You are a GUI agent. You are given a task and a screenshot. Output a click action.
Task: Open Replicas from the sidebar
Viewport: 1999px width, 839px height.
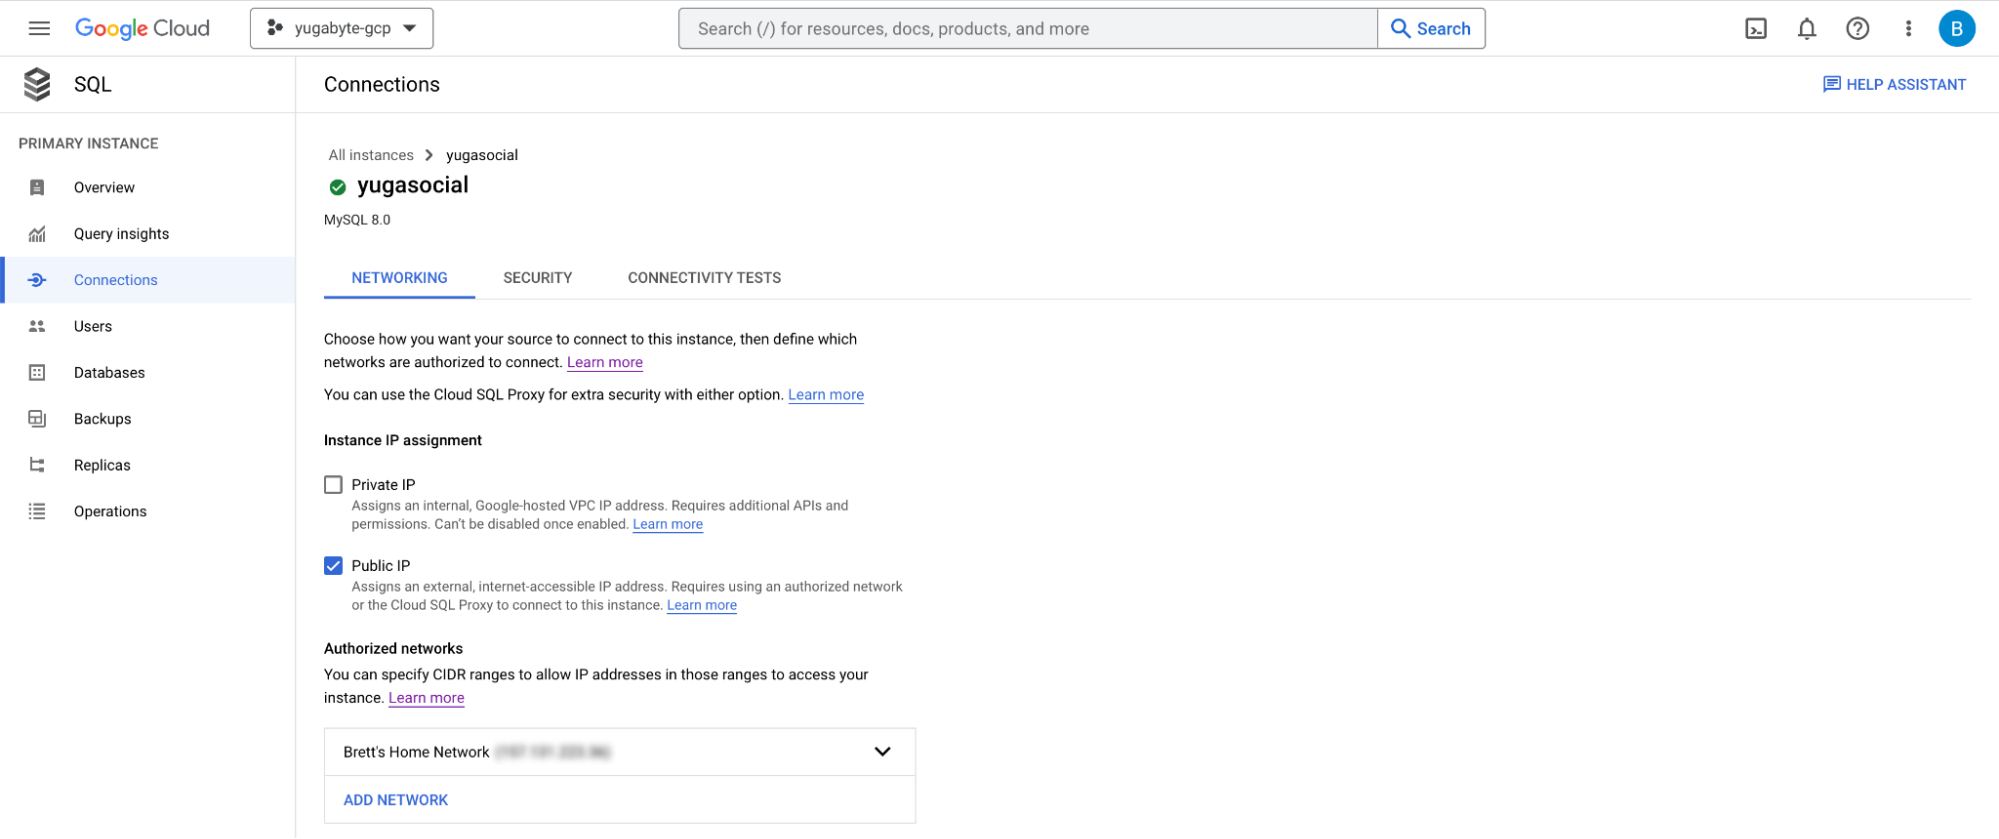tap(102, 465)
